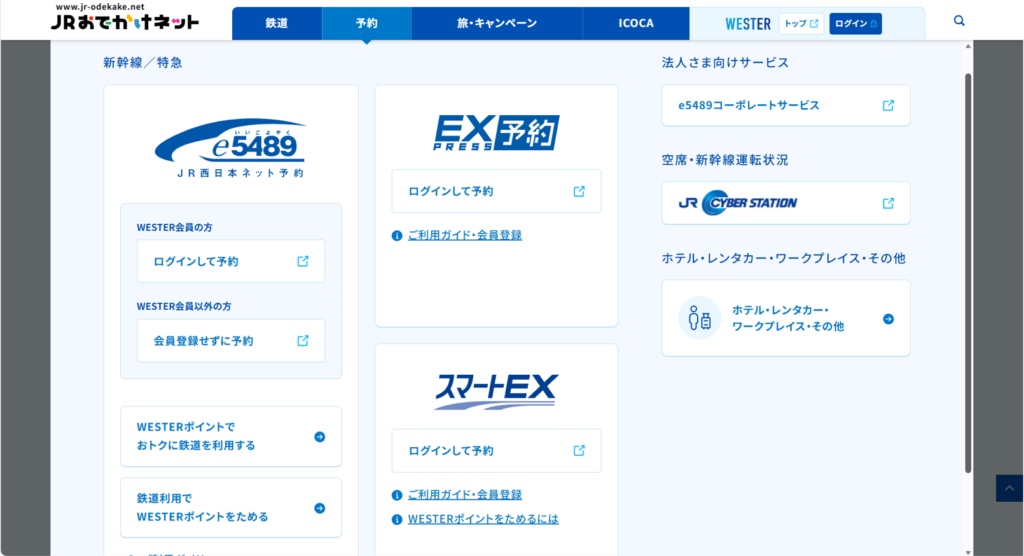Open e5489コーポレートサービス link
Image resolution: width=1024 pixels, height=556 pixels.
tap(785, 105)
